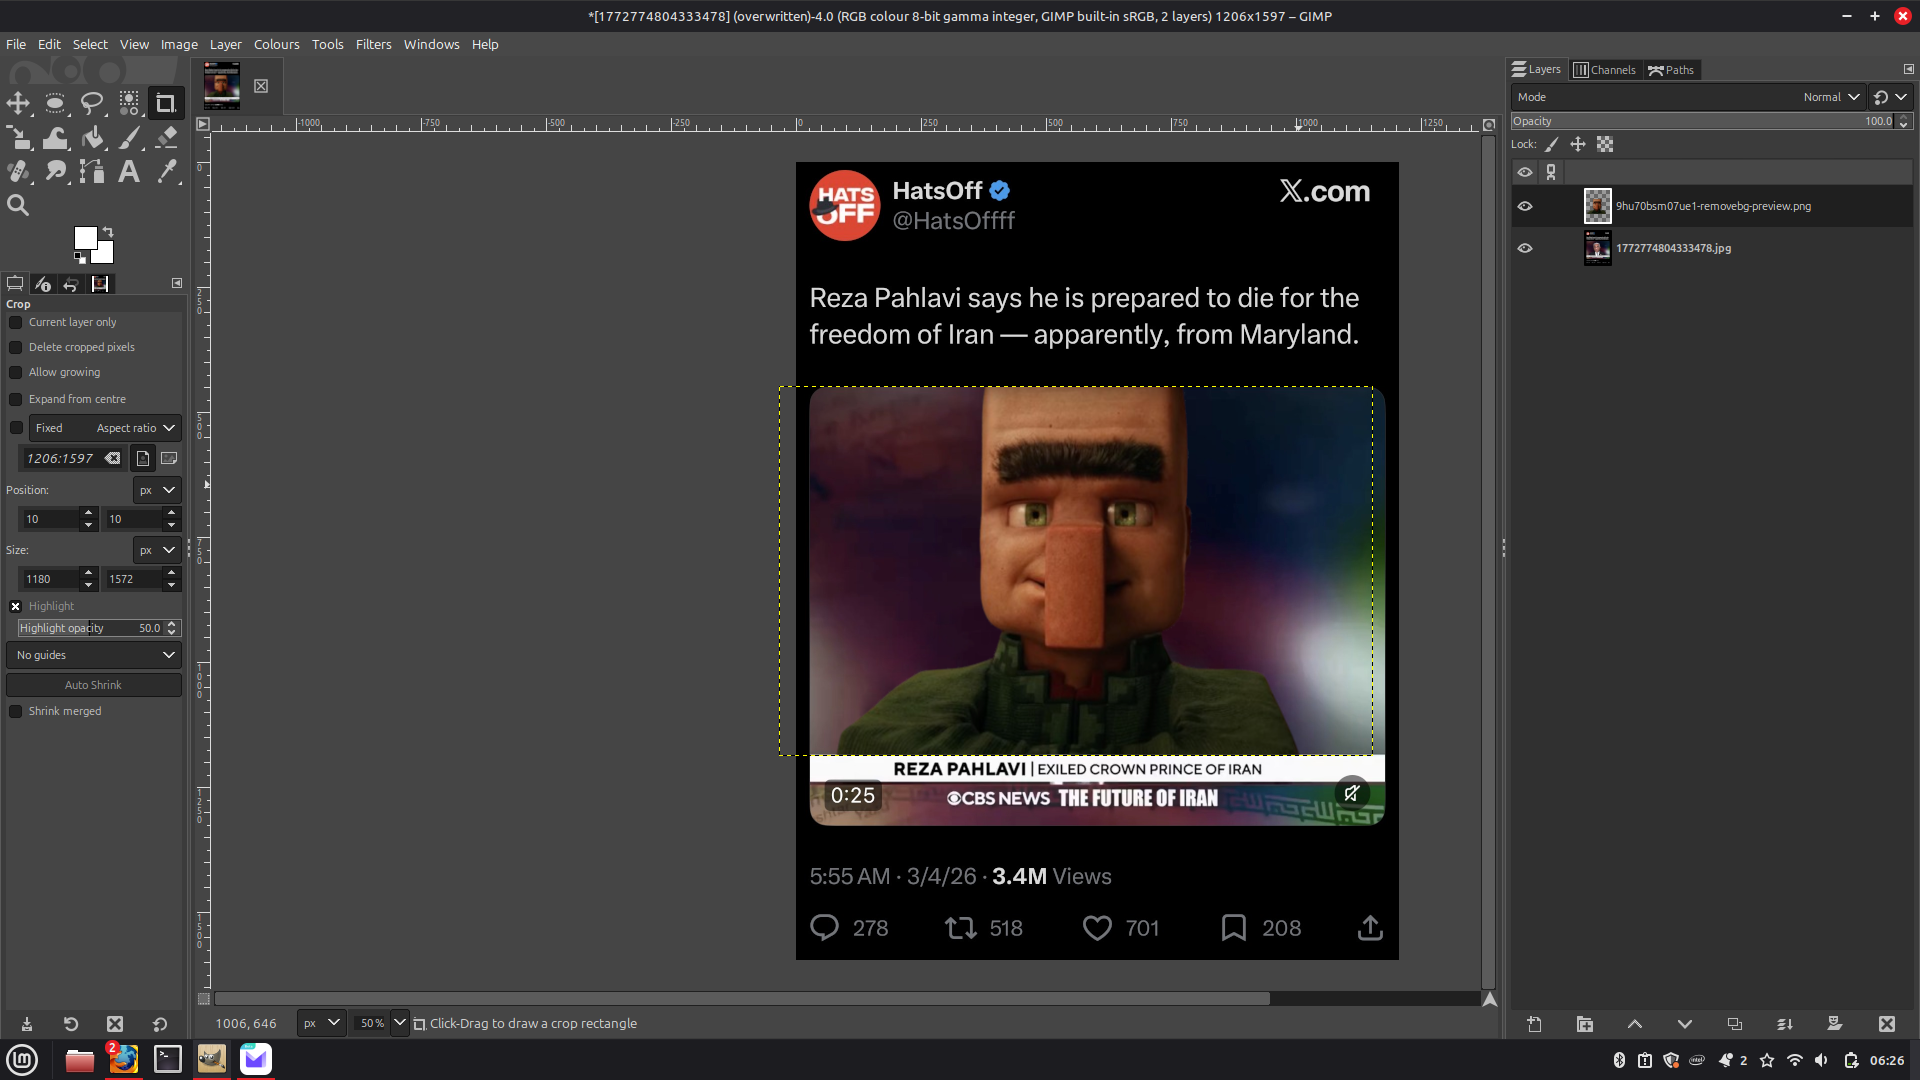Toggle the Highlight checkbox
Image resolution: width=1920 pixels, height=1080 pixels.
click(x=16, y=606)
